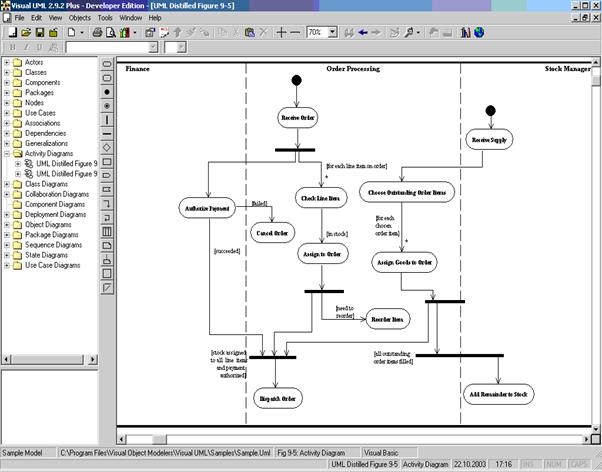Screen dimensions: 602x472
Task: Open the Help menu
Action: (x=155, y=18)
